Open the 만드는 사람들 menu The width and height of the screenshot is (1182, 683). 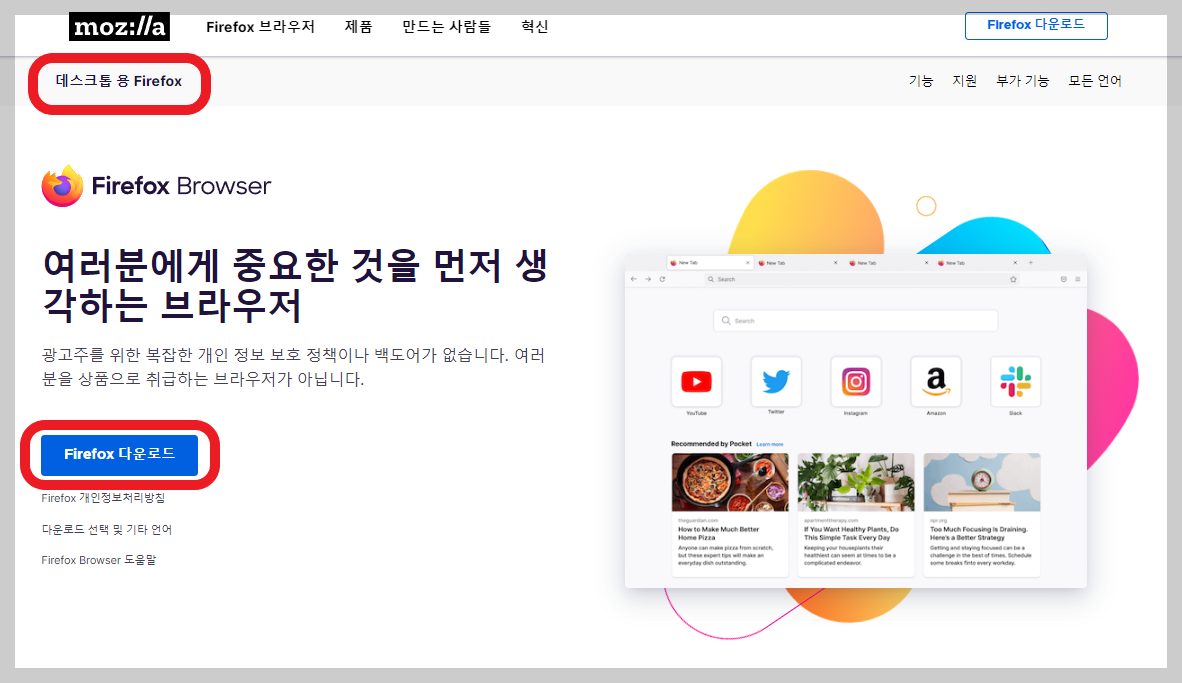coord(446,26)
